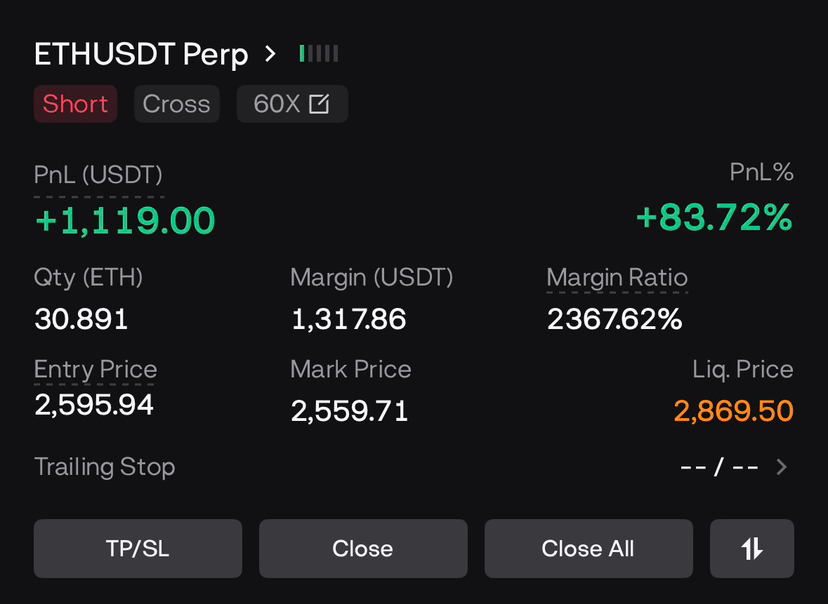The width and height of the screenshot is (828, 604).
Task: Click the Trailing Stop label
Action: (105, 467)
